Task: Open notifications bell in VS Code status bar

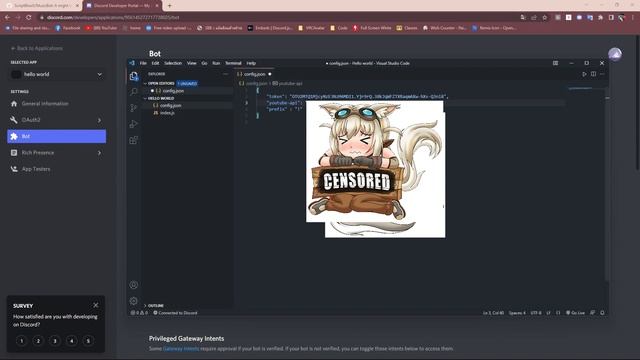Action: coord(602,313)
